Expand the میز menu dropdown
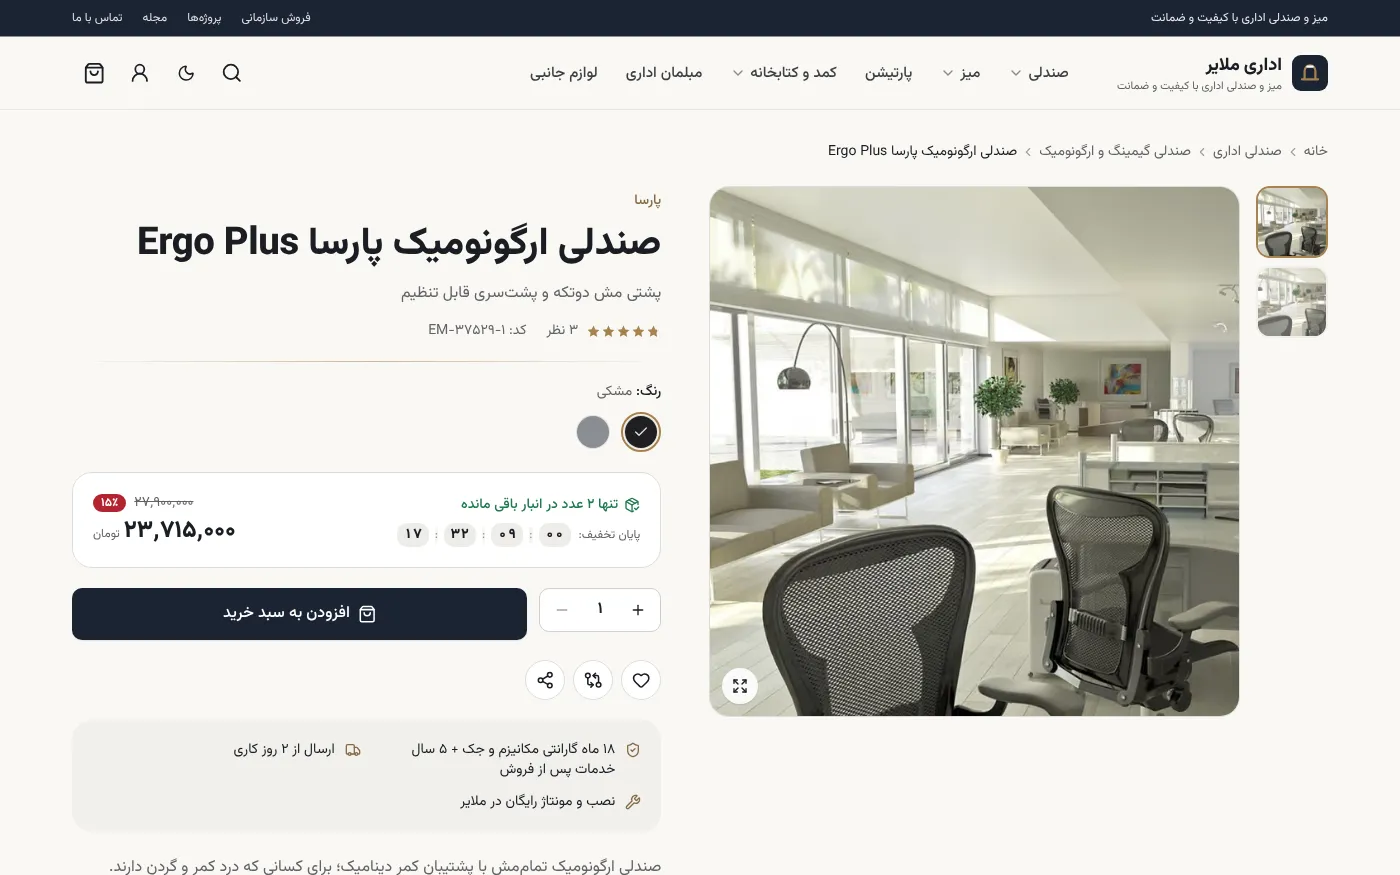This screenshot has height=875, width=1400. [x=961, y=73]
